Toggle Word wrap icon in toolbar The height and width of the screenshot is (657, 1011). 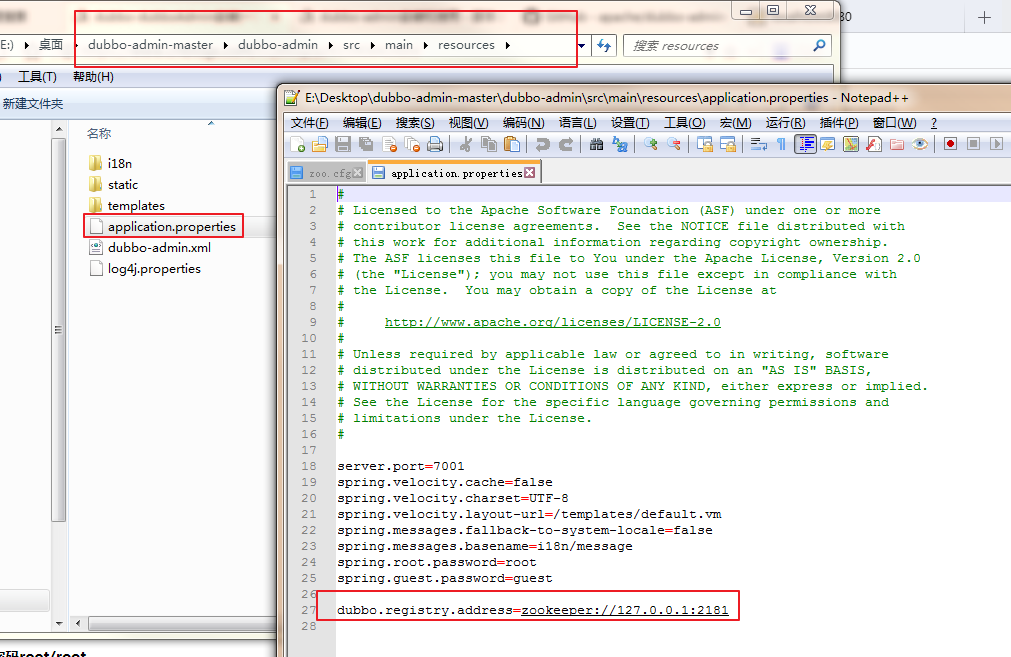pos(758,144)
